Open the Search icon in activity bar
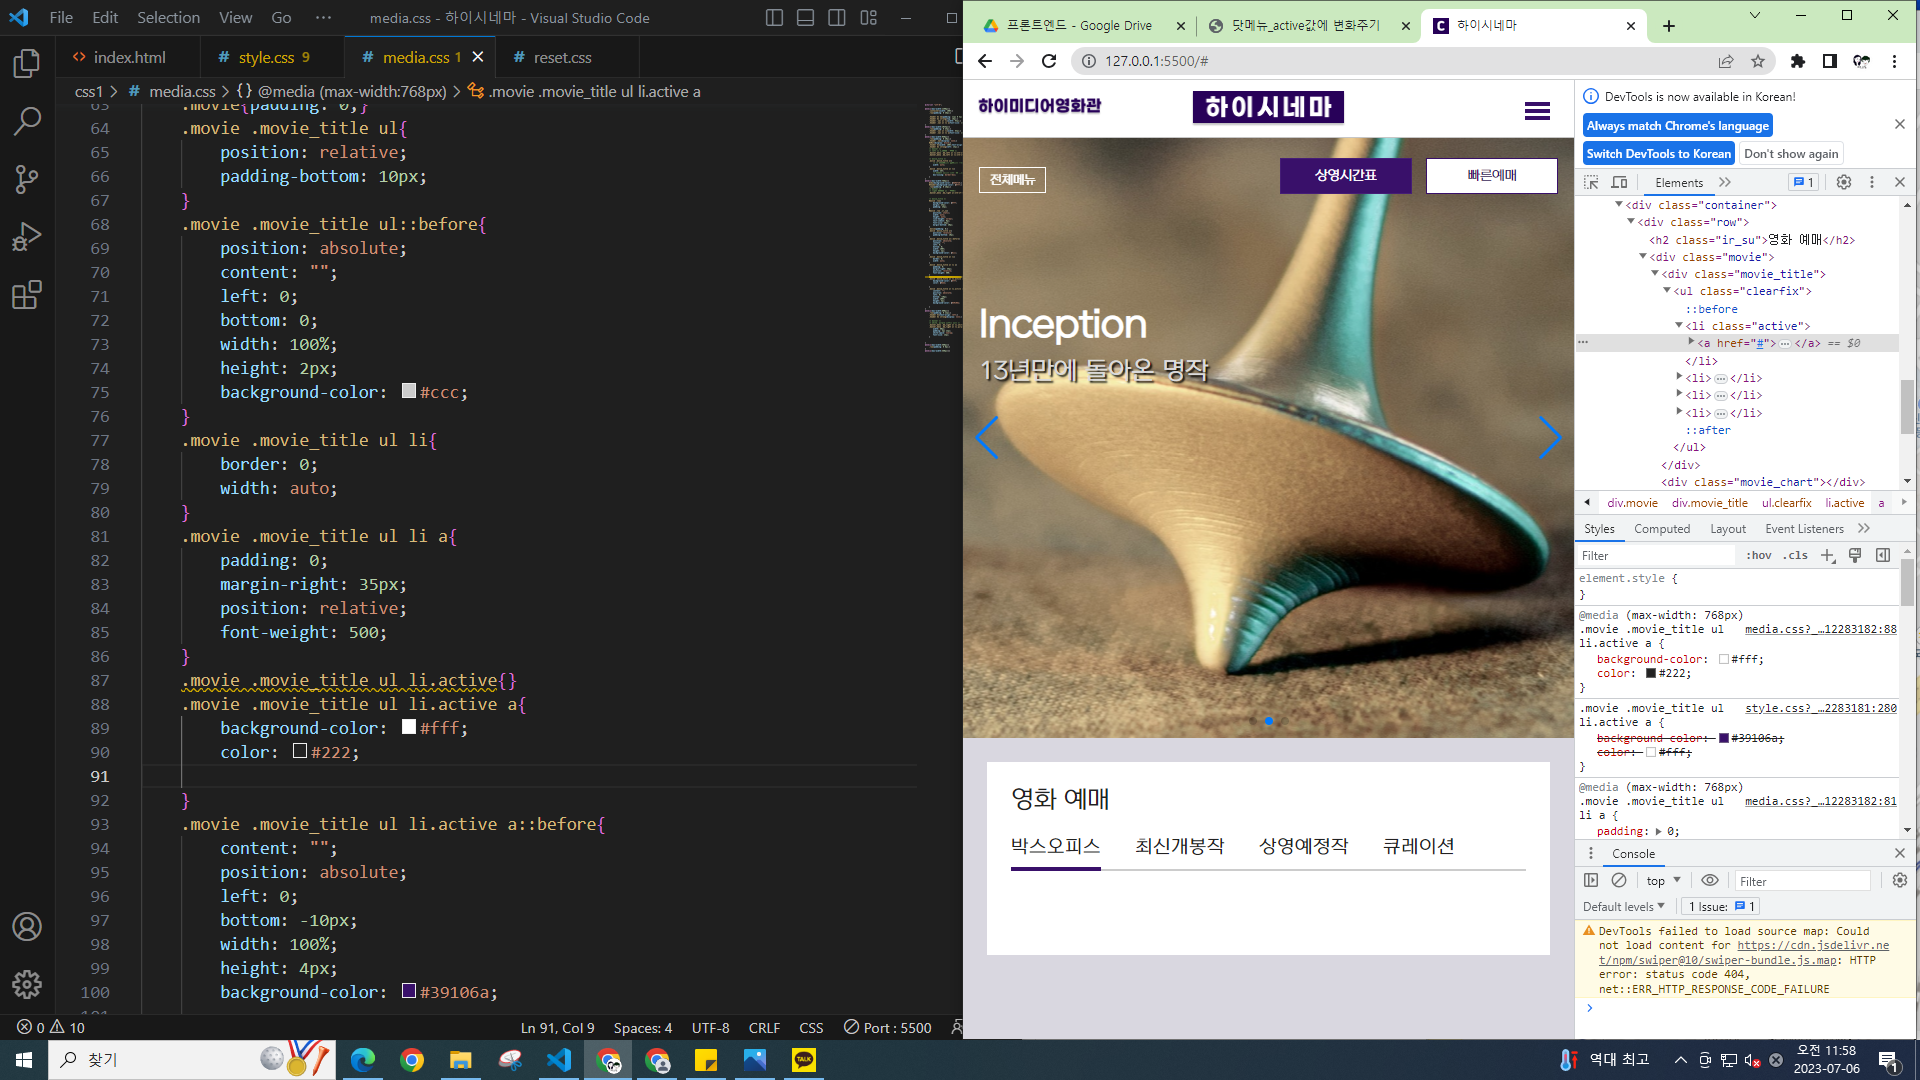The image size is (1920, 1080). [x=27, y=122]
